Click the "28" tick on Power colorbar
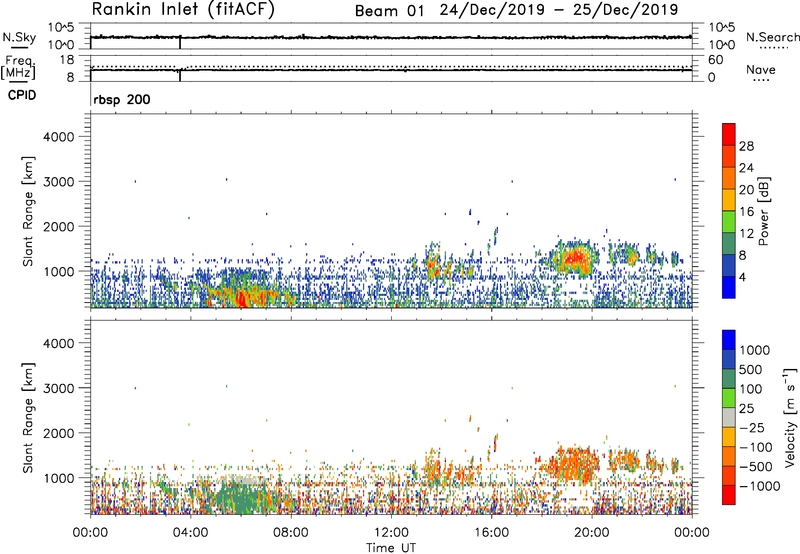This screenshot has height=554, width=800. tap(746, 146)
